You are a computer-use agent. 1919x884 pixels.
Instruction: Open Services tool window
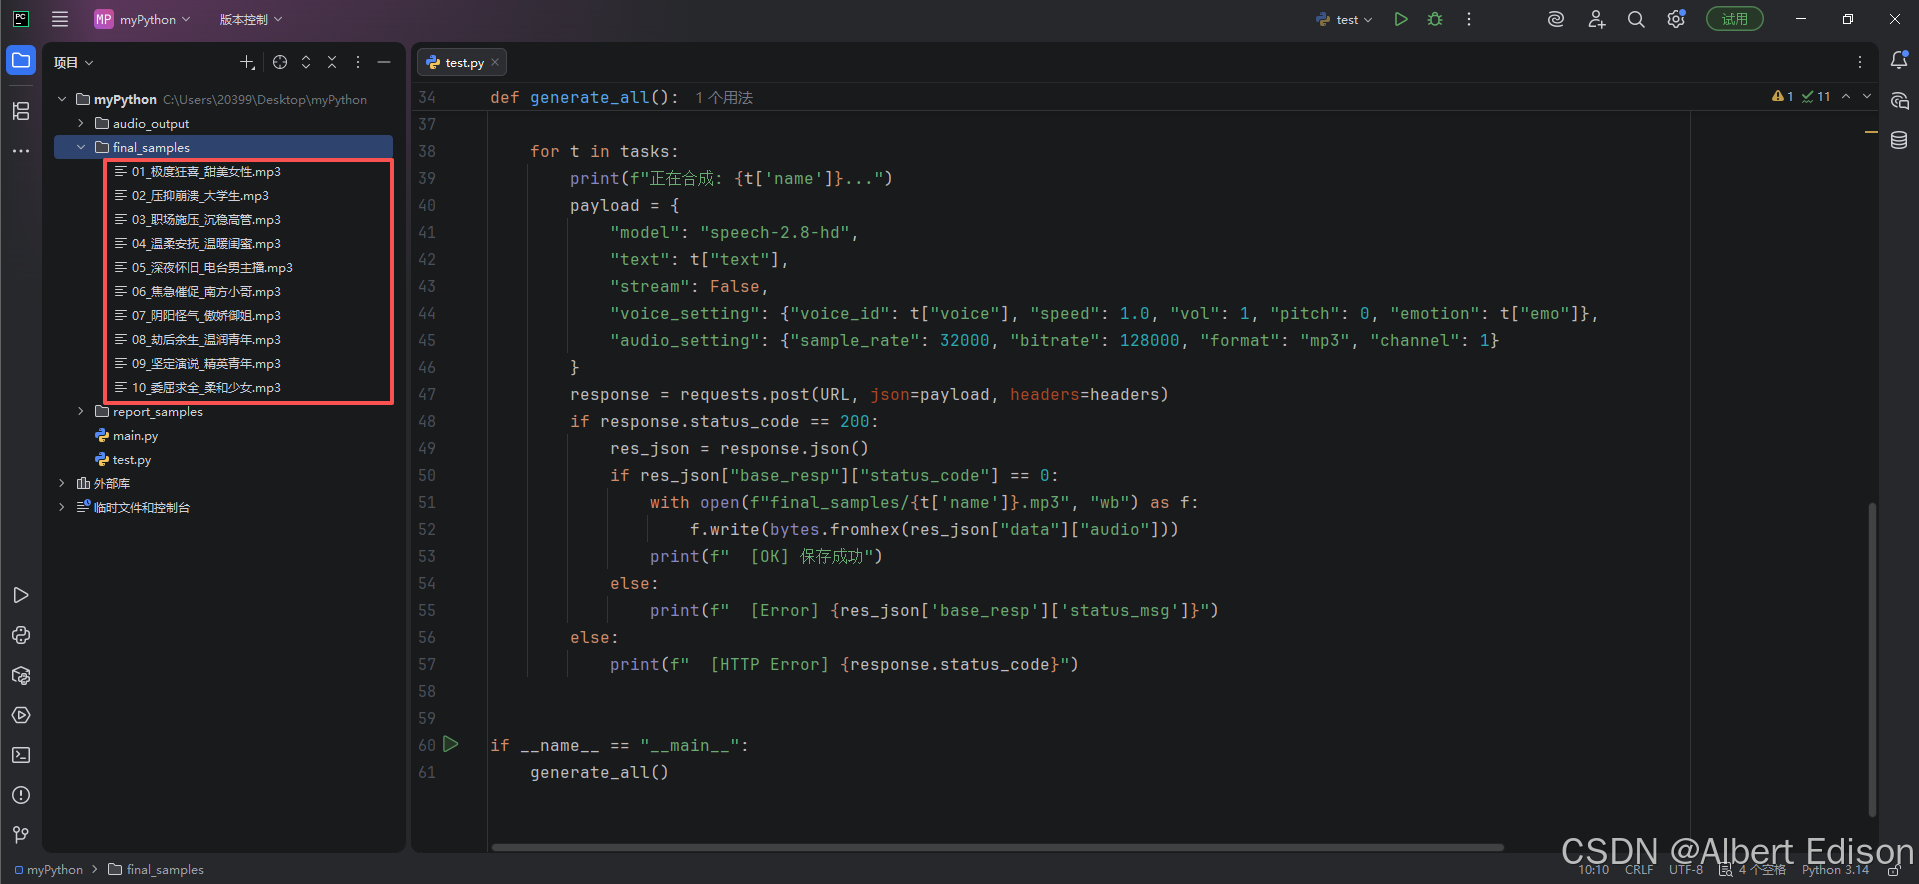pos(20,715)
